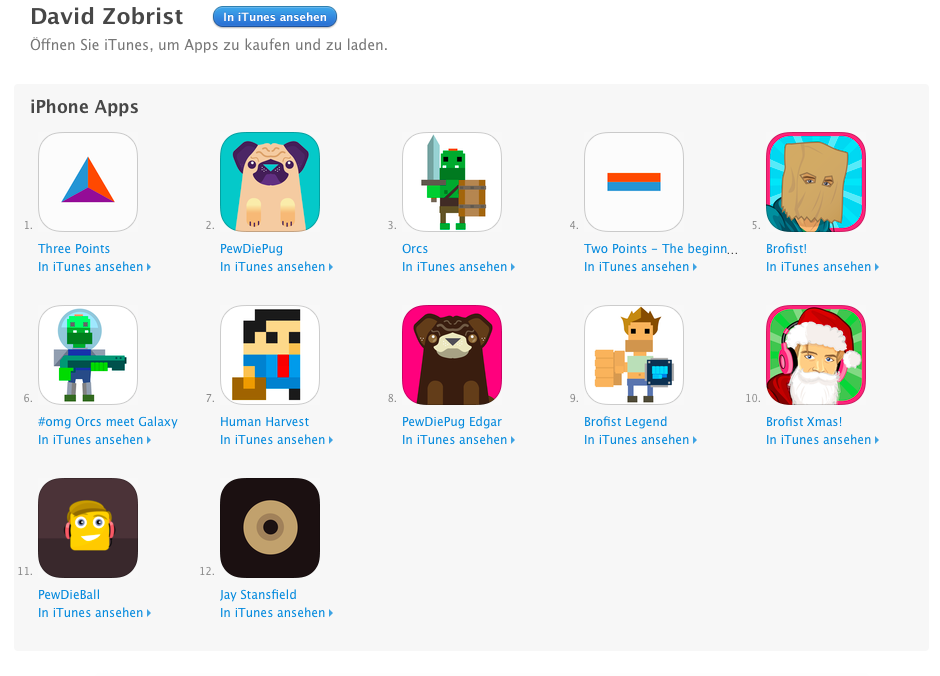Open the PewDiePug Edgar title link
940x676 pixels.
point(452,422)
